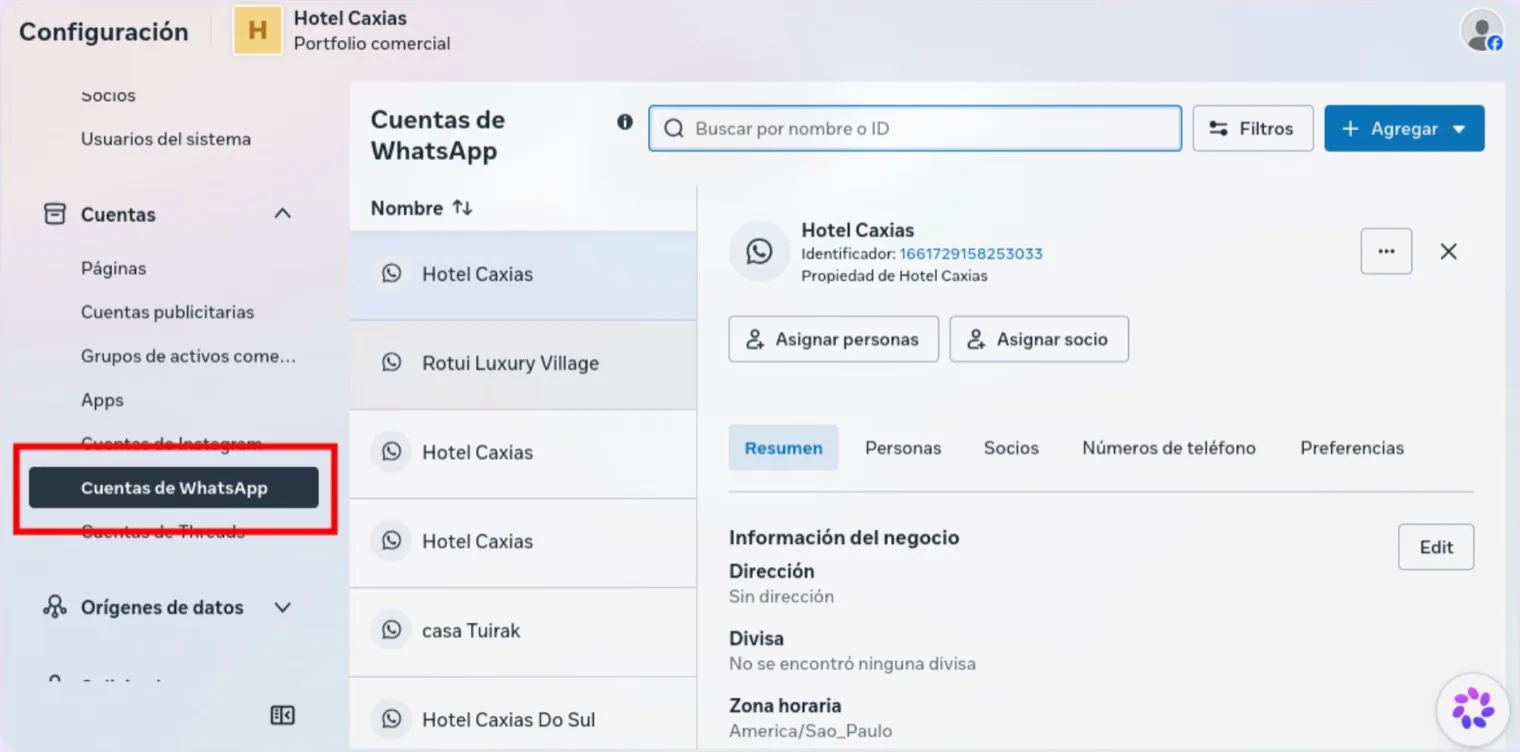Open Grupos de activos come... in the sidebar
This screenshot has width=1520, height=752.
(189, 356)
